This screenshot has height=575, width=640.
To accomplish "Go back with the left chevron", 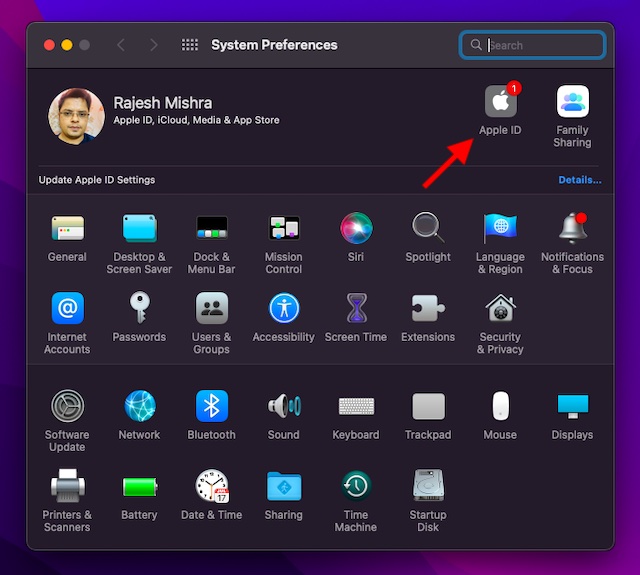I will point(121,45).
